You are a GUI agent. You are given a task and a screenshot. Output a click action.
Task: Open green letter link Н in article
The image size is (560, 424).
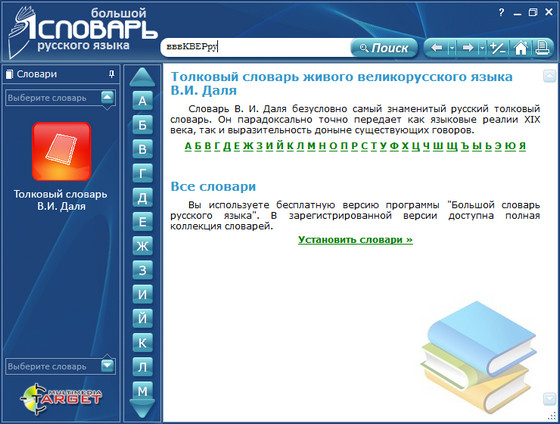pyautogui.click(x=322, y=146)
